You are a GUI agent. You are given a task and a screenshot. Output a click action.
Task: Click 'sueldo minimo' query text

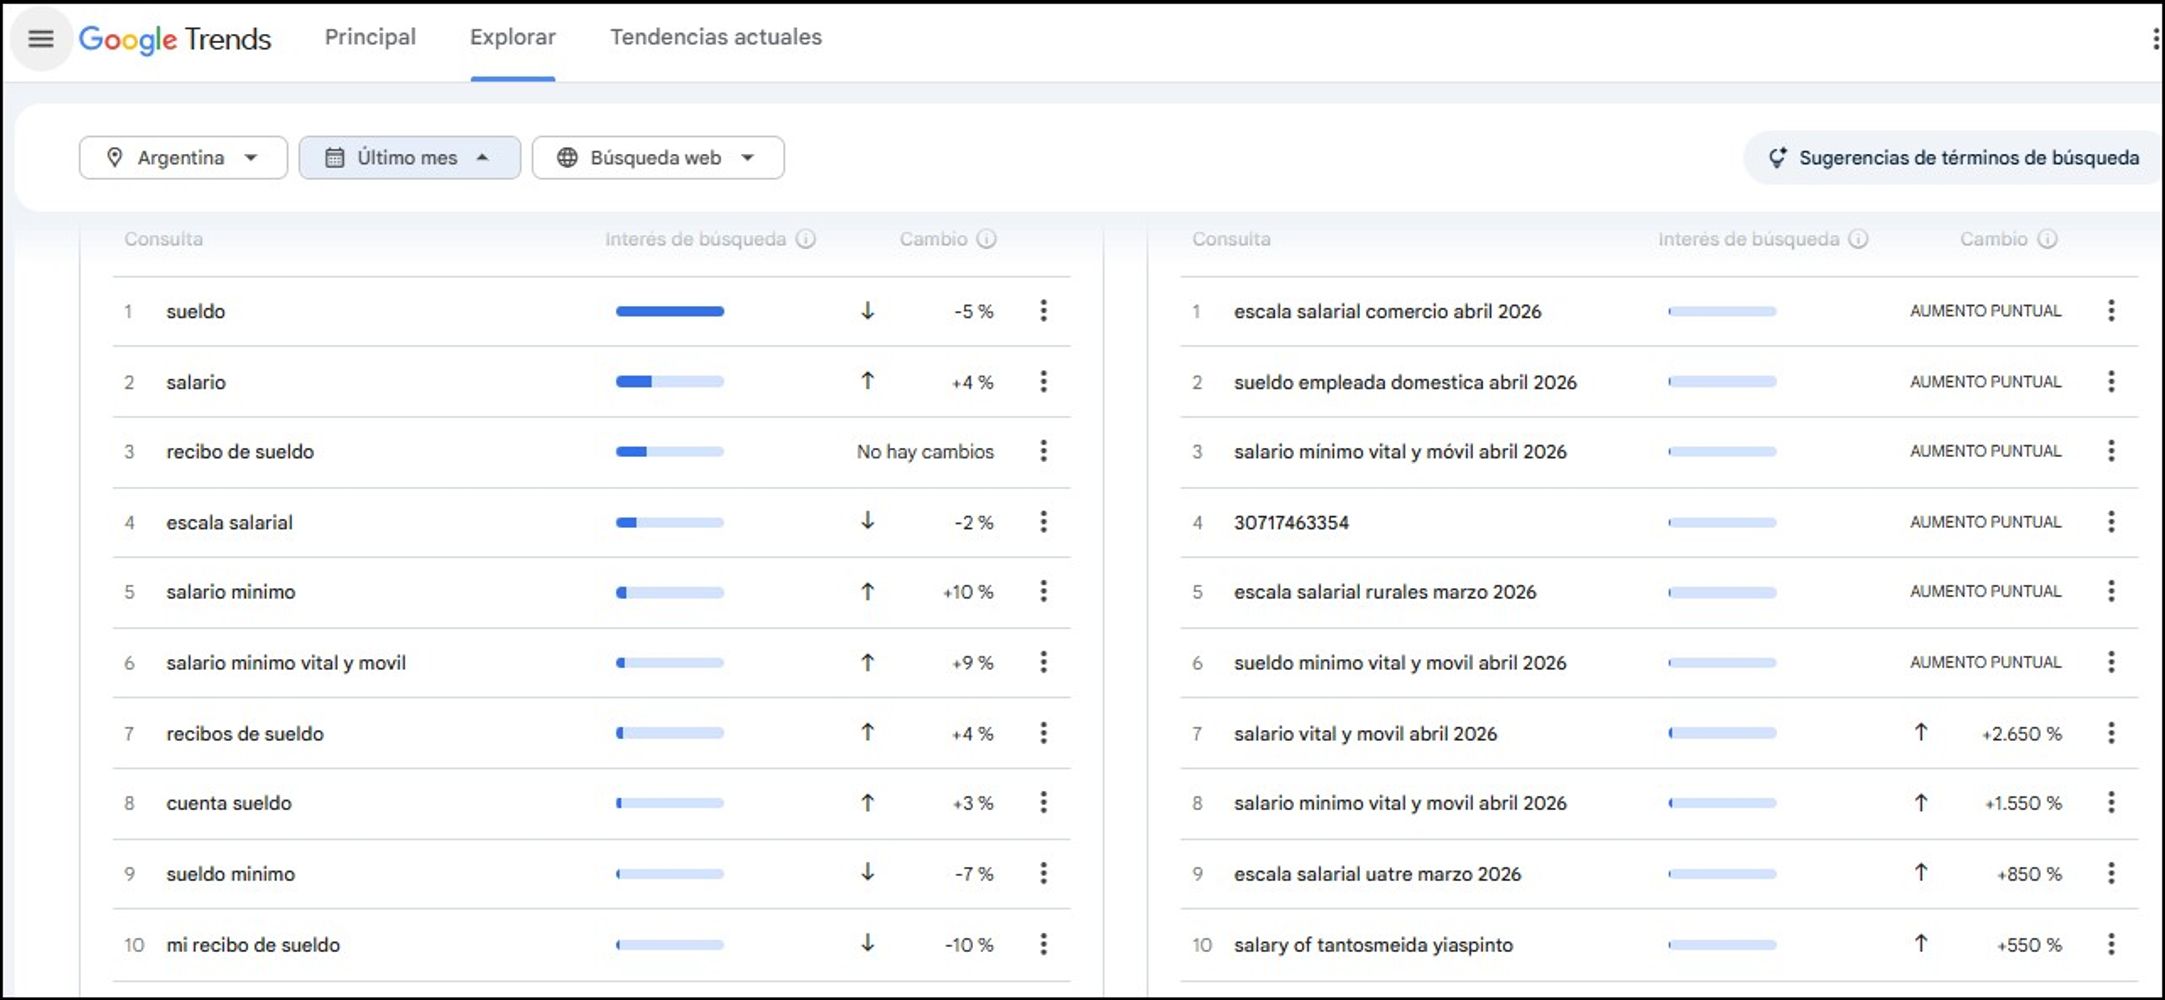[x=231, y=874]
